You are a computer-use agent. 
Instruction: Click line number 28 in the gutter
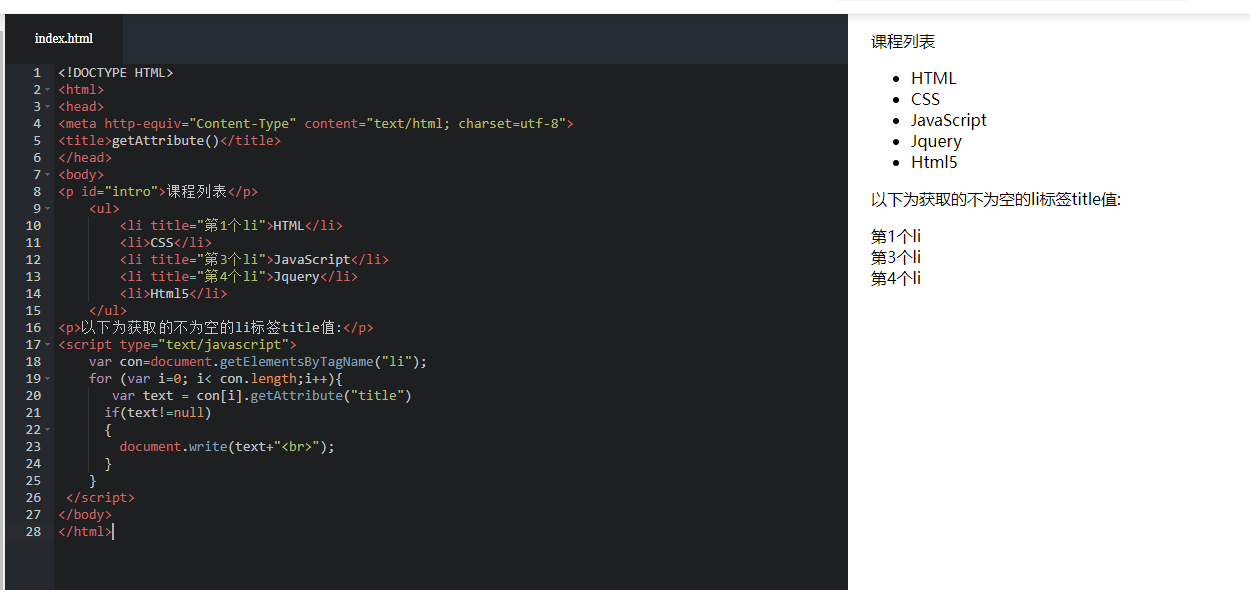click(33, 532)
